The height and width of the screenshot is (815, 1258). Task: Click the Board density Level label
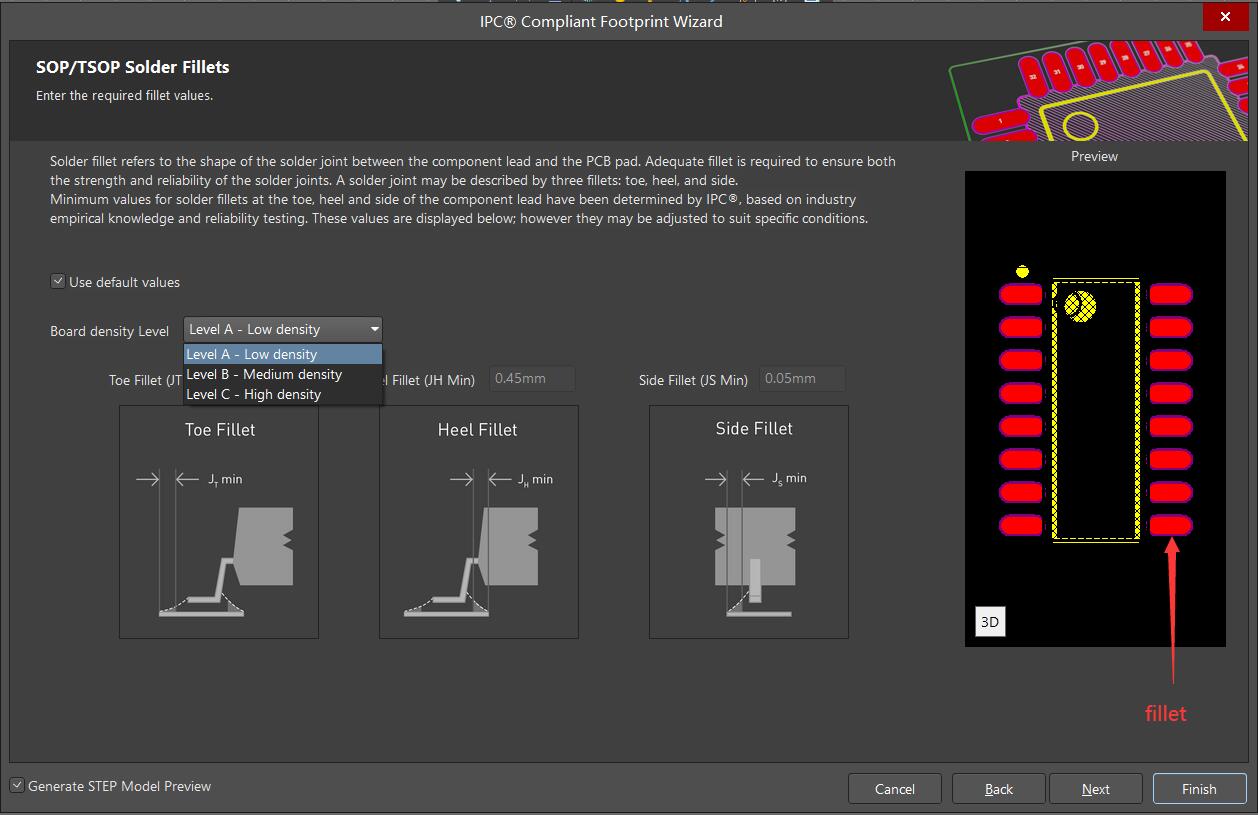point(110,331)
